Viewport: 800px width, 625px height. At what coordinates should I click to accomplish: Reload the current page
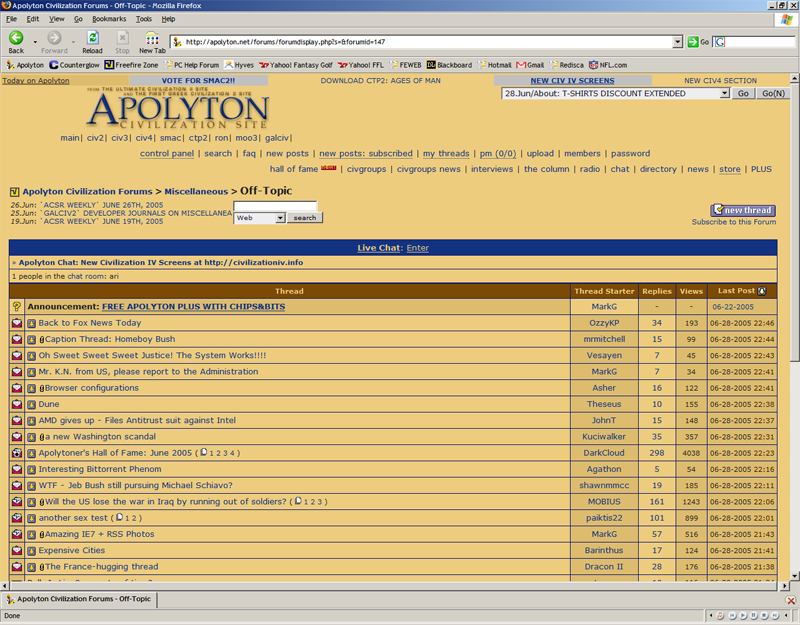pyautogui.click(x=92, y=42)
